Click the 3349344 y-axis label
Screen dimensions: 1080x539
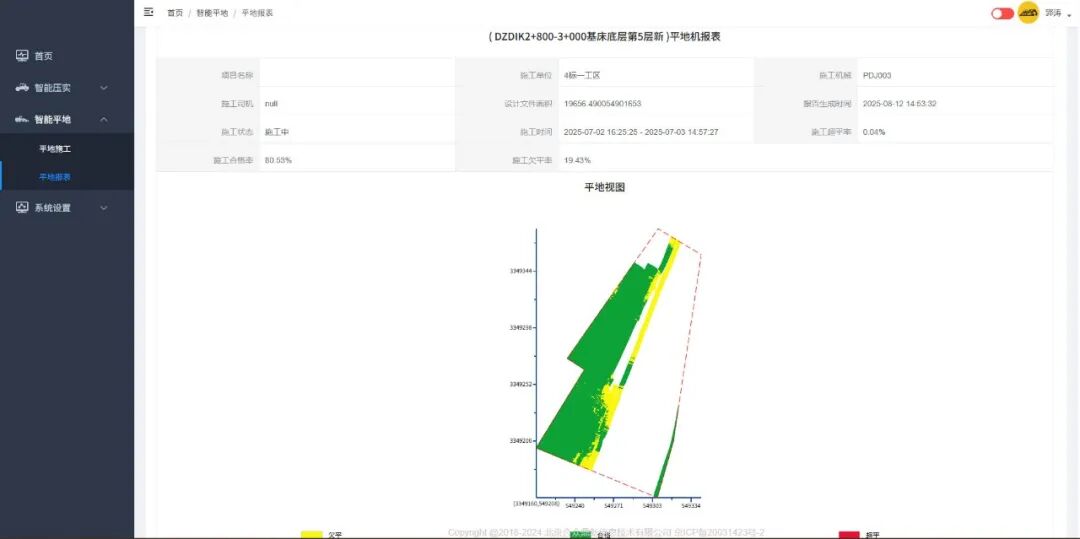pyautogui.click(x=521, y=271)
